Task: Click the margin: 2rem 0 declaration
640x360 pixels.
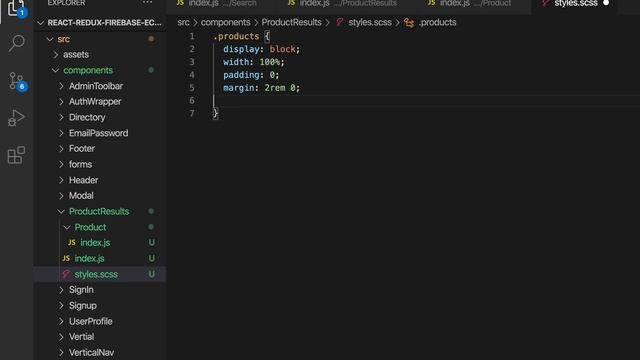Action: click(262, 88)
